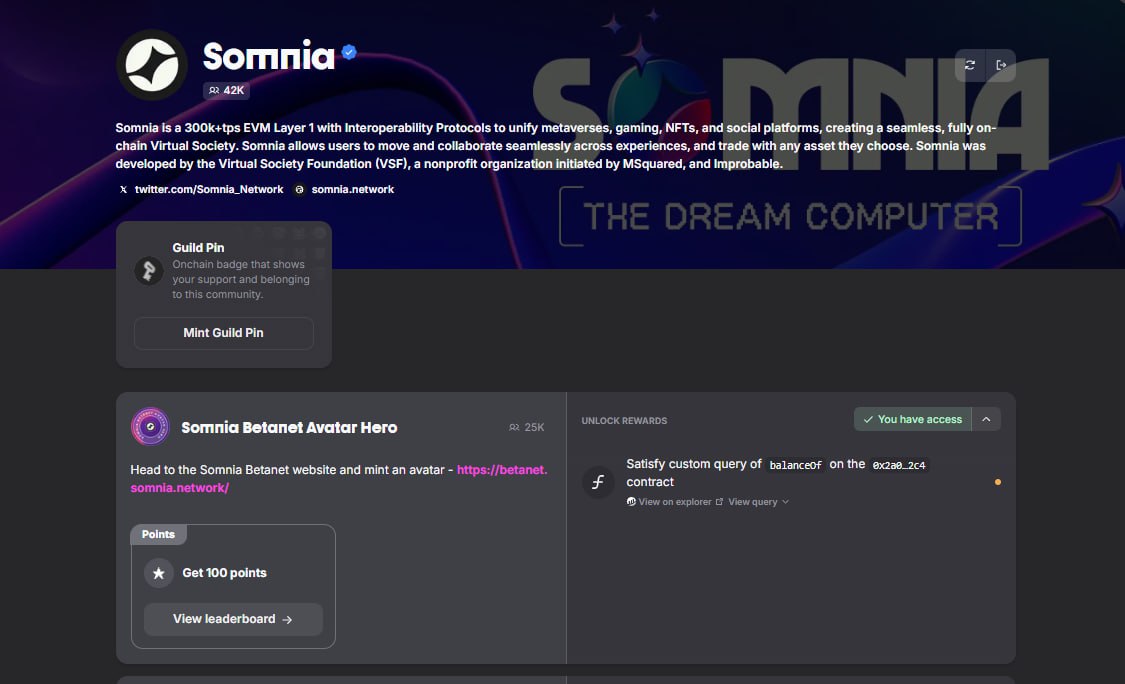Open the twitter.com/Somnia_Network link
This screenshot has width=1125, height=684.
(x=201, y=189)
